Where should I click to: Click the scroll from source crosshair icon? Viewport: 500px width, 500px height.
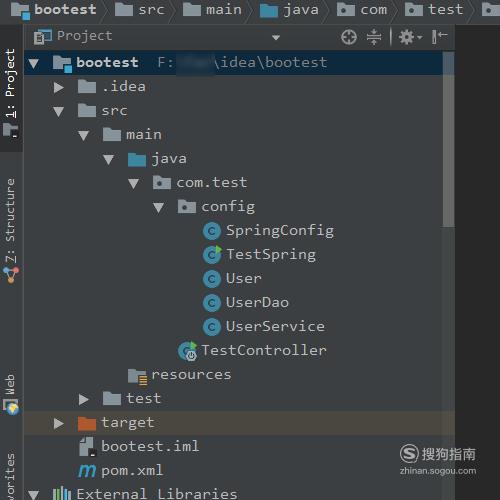349,37
